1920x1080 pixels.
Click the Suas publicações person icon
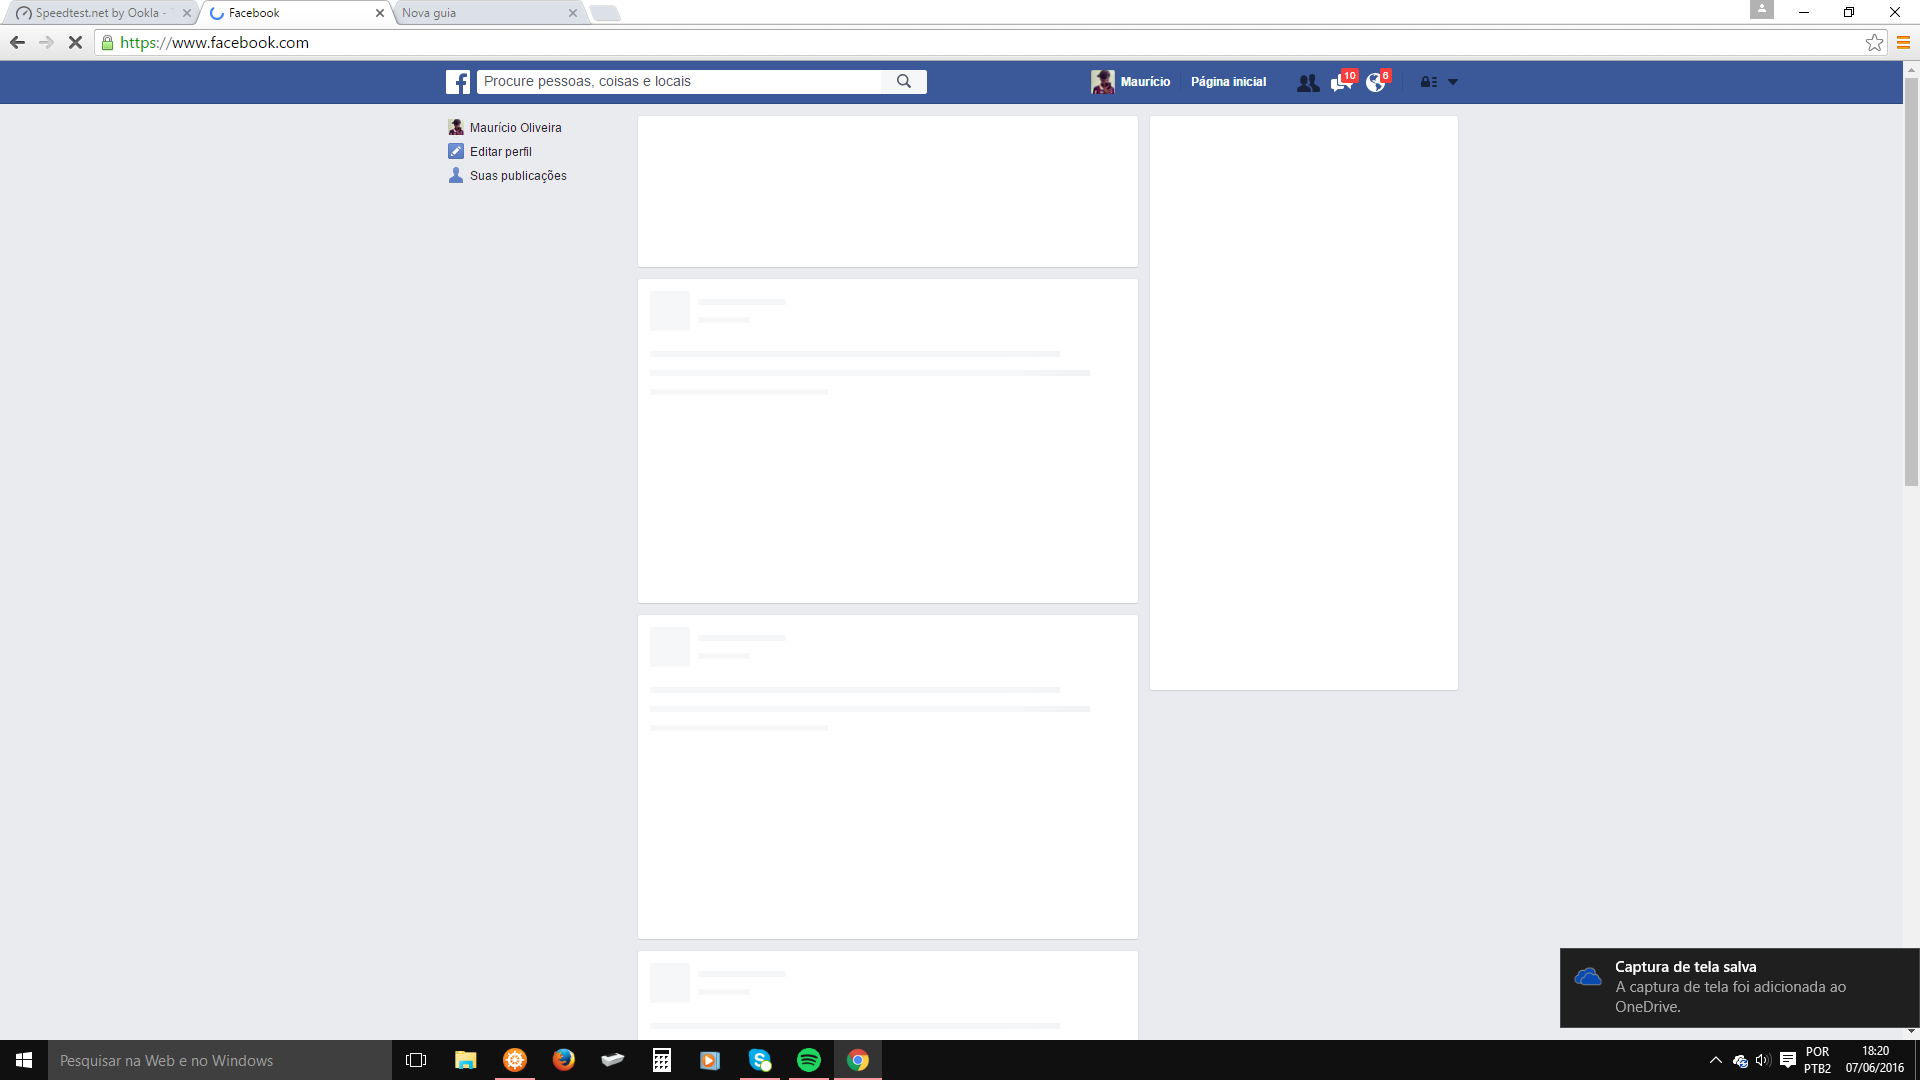point(456,175)
